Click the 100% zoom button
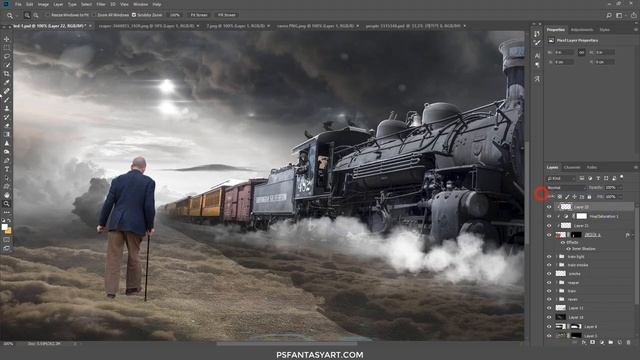 (175, 15)
